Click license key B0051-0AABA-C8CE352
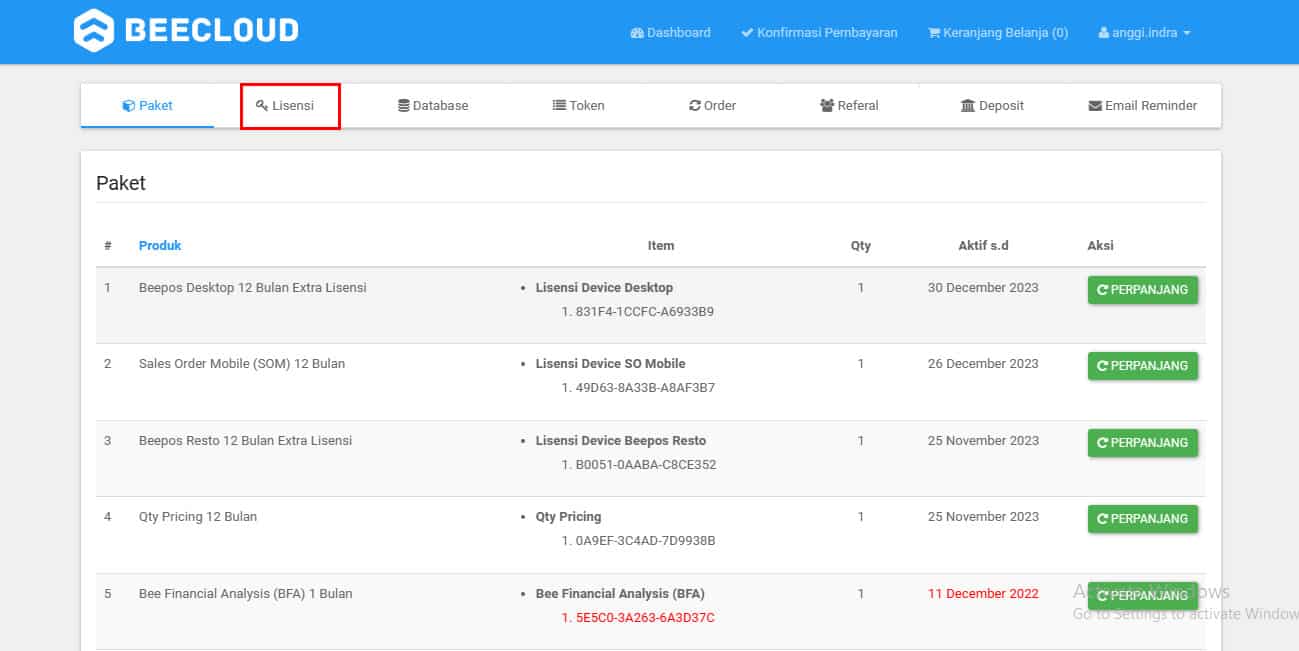 pyautogui.click(x=646, y=464)
